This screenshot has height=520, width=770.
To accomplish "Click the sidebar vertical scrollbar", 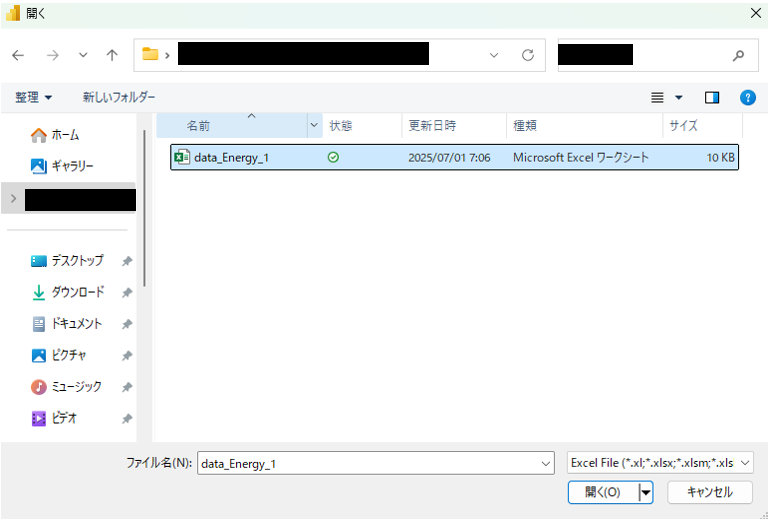I will click(144, 208).
